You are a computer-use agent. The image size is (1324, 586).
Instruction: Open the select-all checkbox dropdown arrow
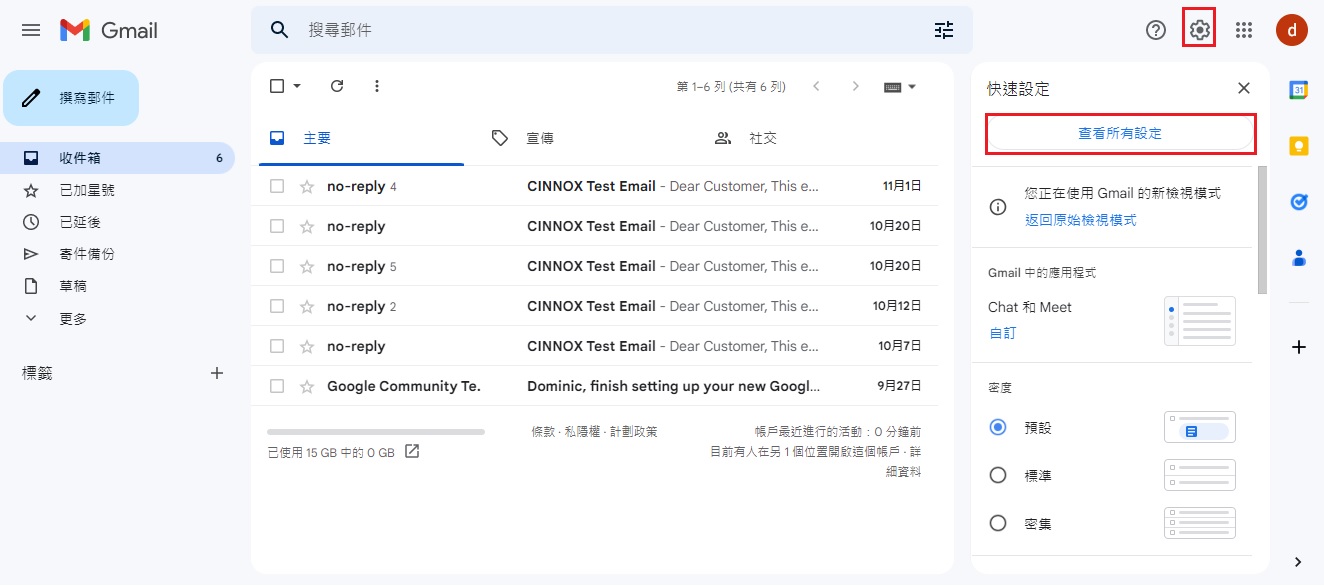[x=297, y=86]
